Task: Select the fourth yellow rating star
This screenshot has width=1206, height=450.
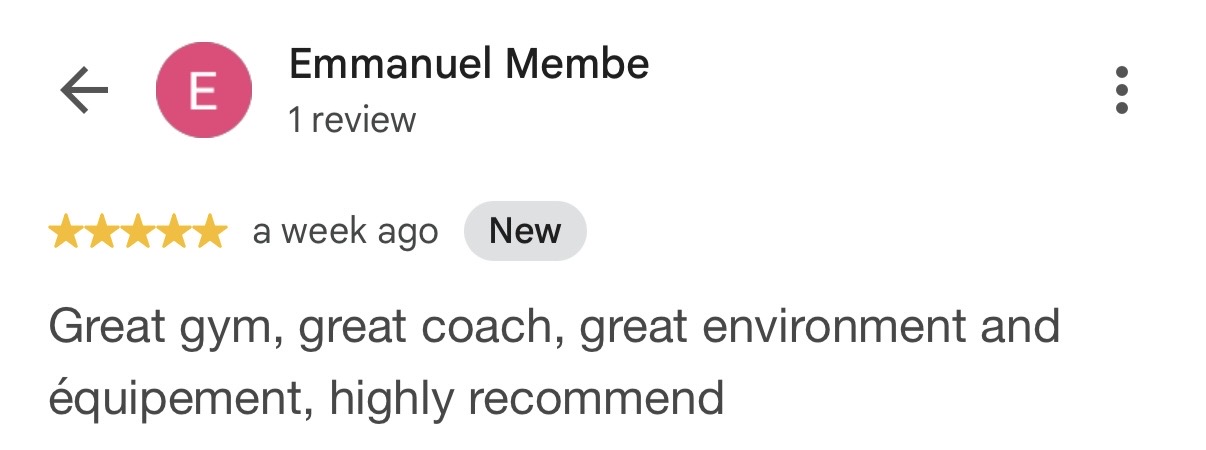Action: 173,232
